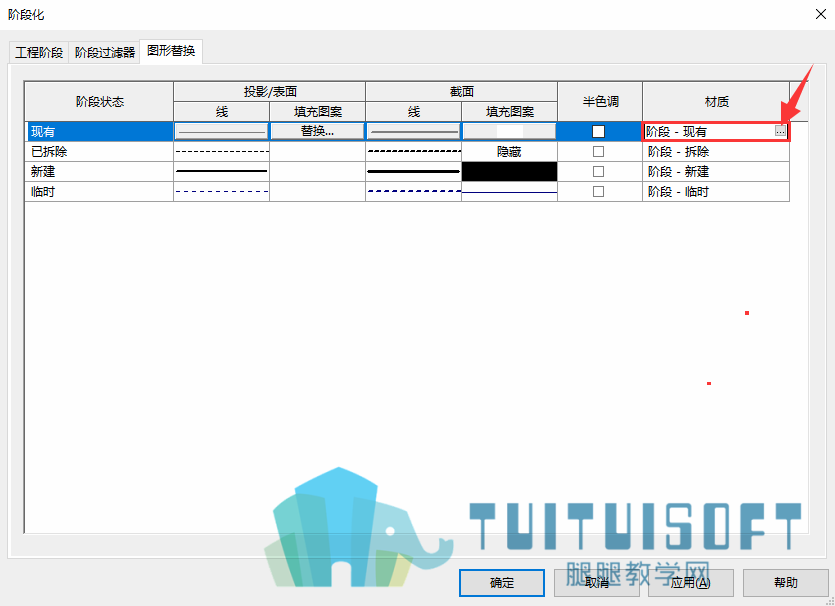Screen dimensions: 835x606
Task: Click thick cut line of 新建
Action: tap(414, 171)
